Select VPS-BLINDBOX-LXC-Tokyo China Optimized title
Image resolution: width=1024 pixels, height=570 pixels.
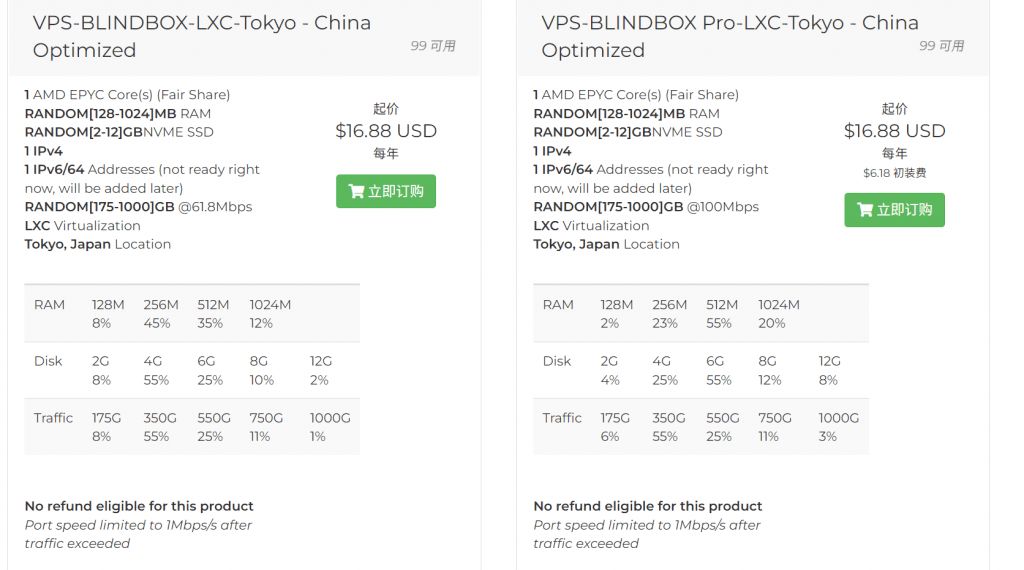tap(202, 36)
